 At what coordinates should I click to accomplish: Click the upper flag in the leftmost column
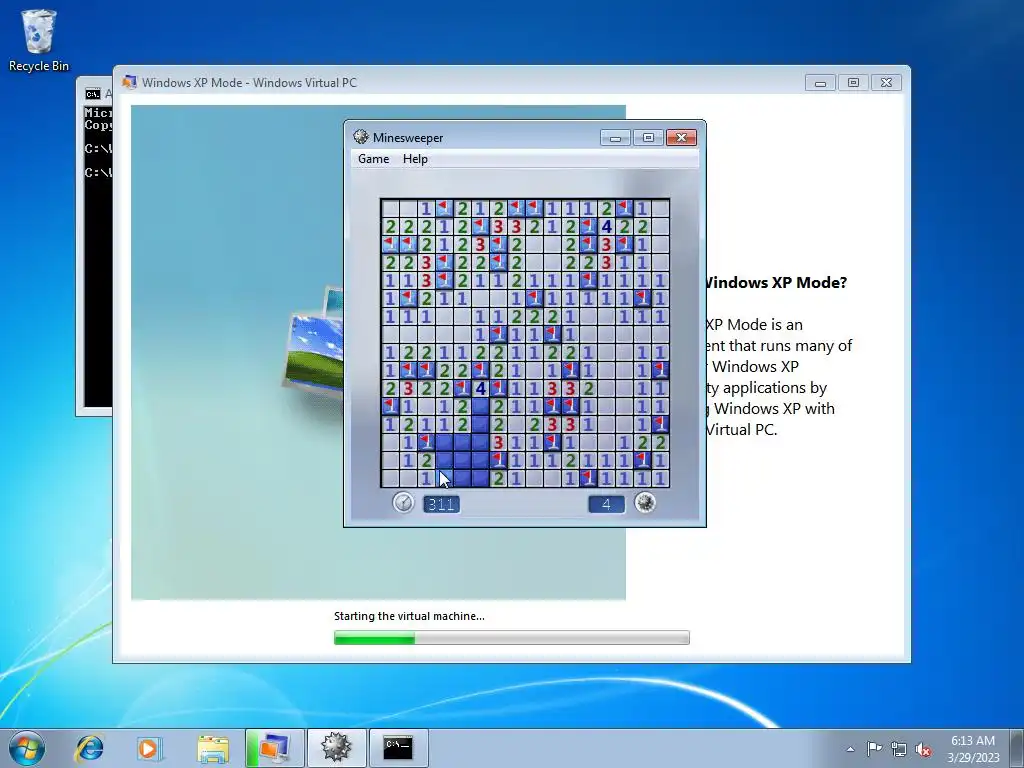(x=391, y=245)
